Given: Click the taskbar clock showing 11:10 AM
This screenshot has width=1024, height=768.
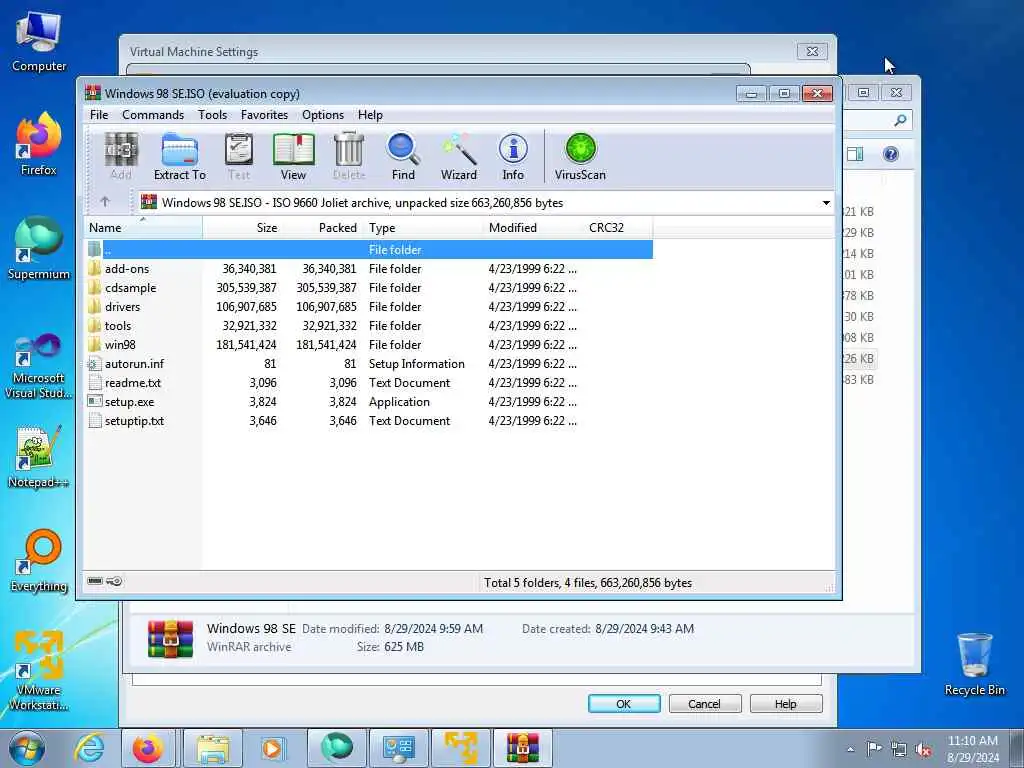Looking at the screenshot, I should pos(972,748).
